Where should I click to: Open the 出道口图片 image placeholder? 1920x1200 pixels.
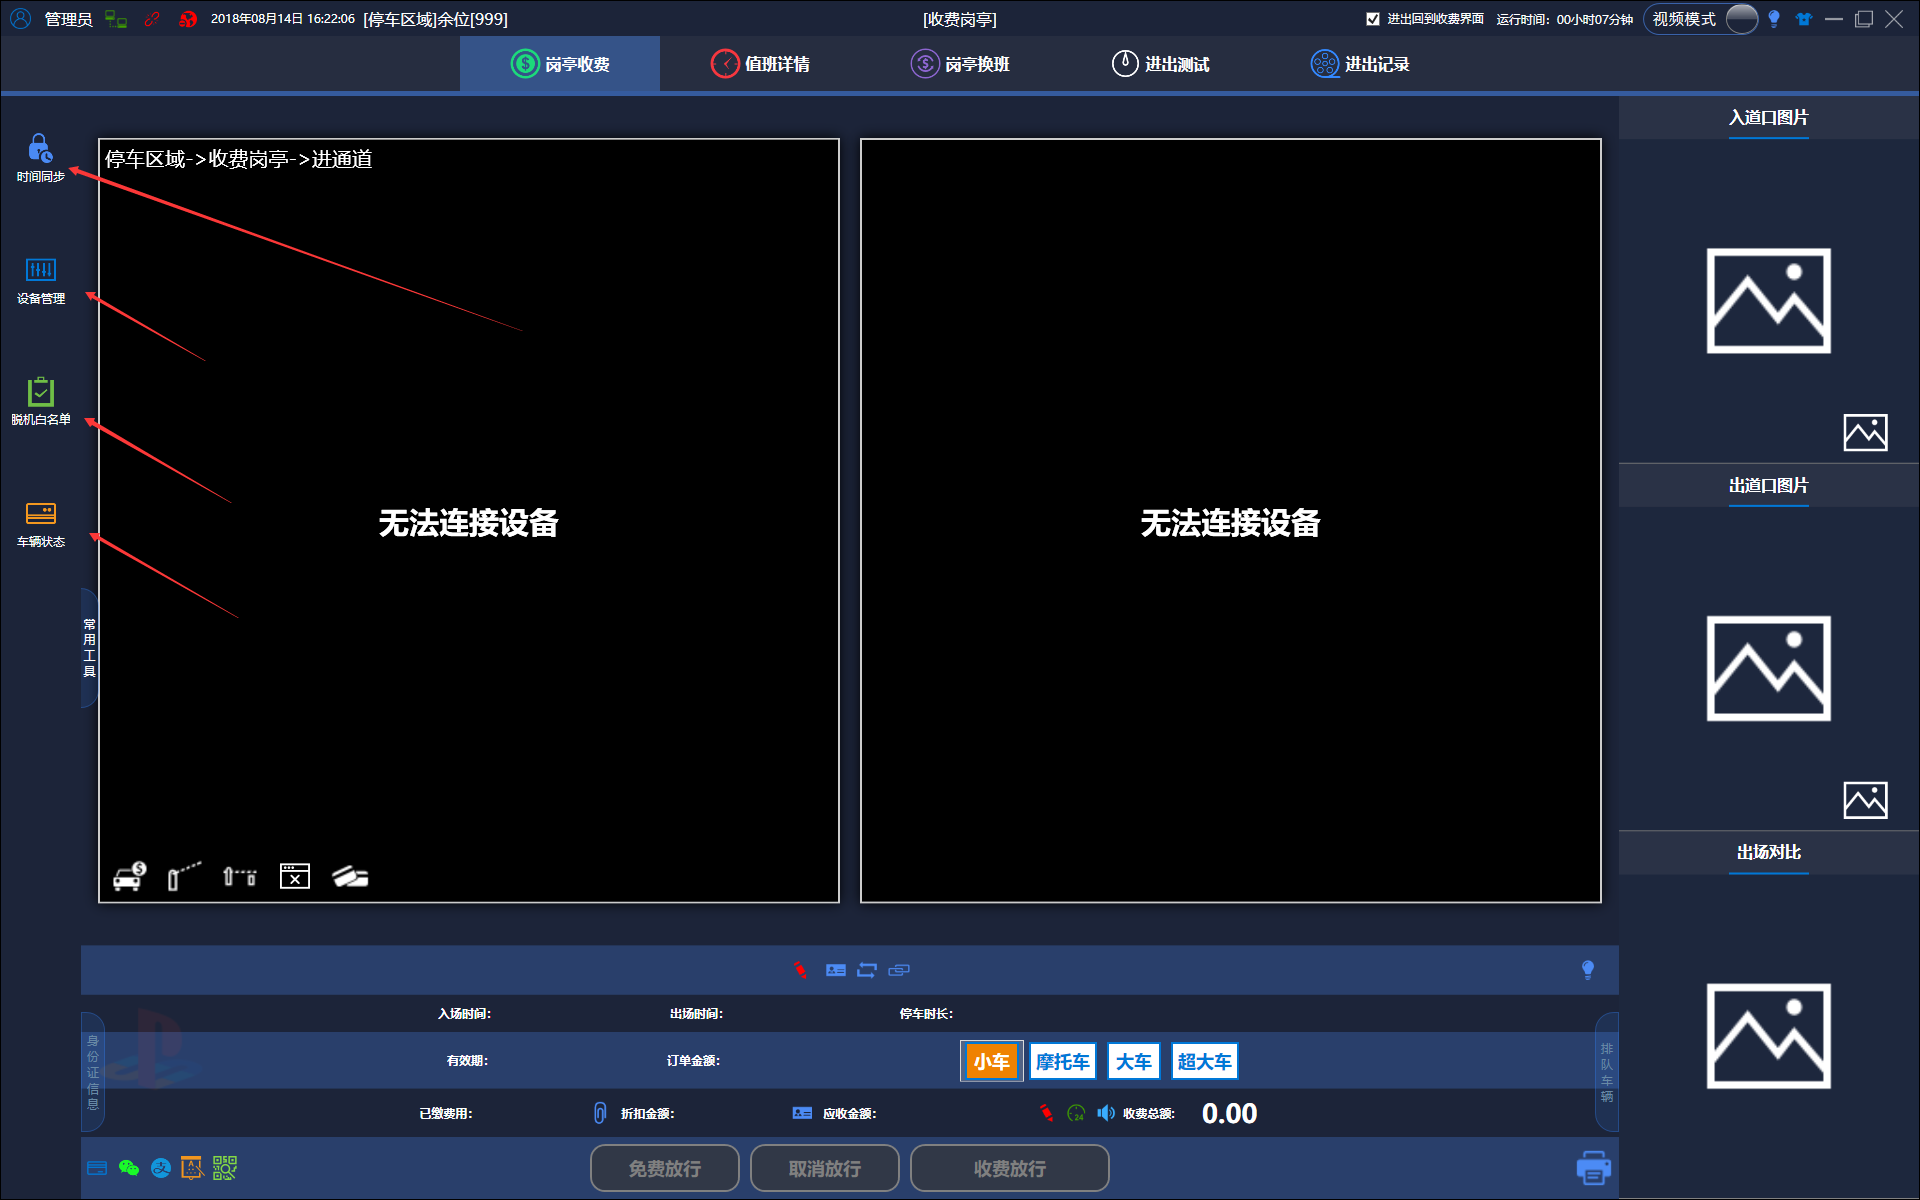tap(1768, 668)
